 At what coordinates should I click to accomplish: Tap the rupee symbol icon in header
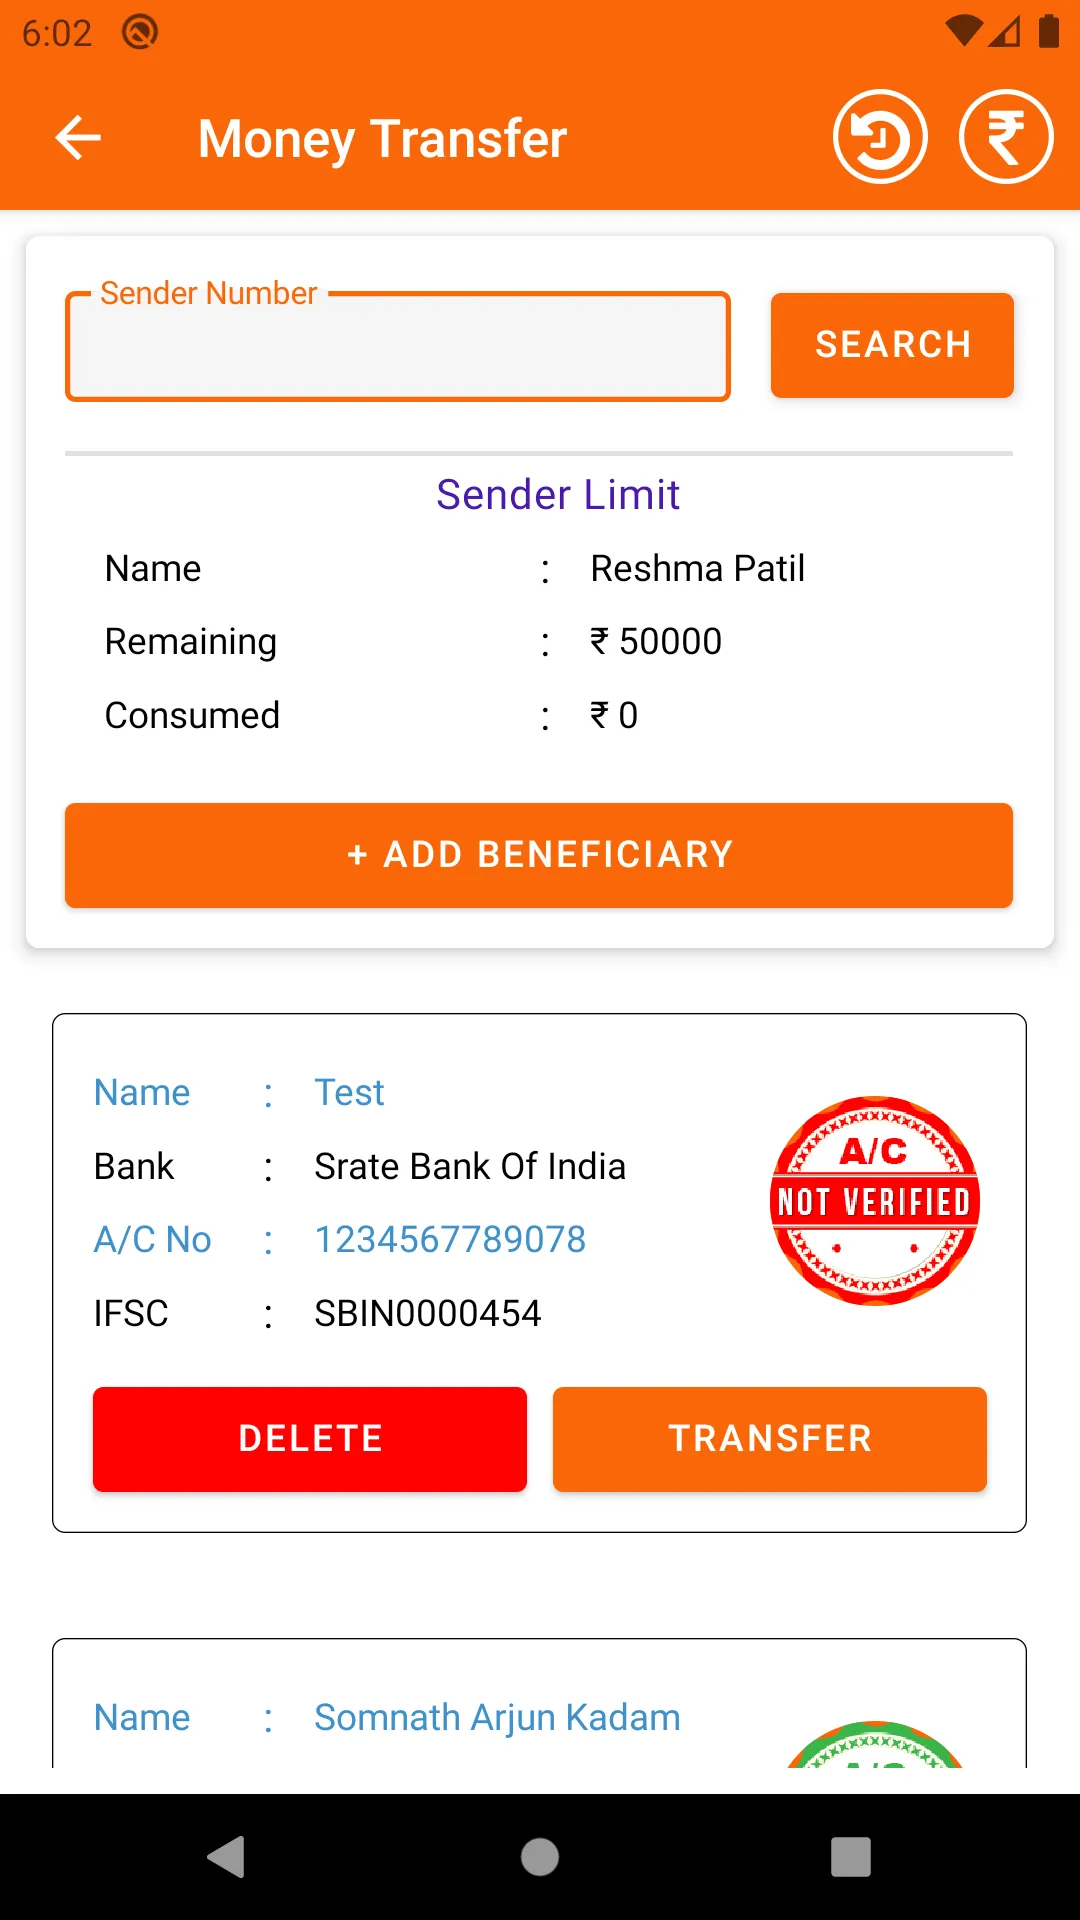[1006, 137]
